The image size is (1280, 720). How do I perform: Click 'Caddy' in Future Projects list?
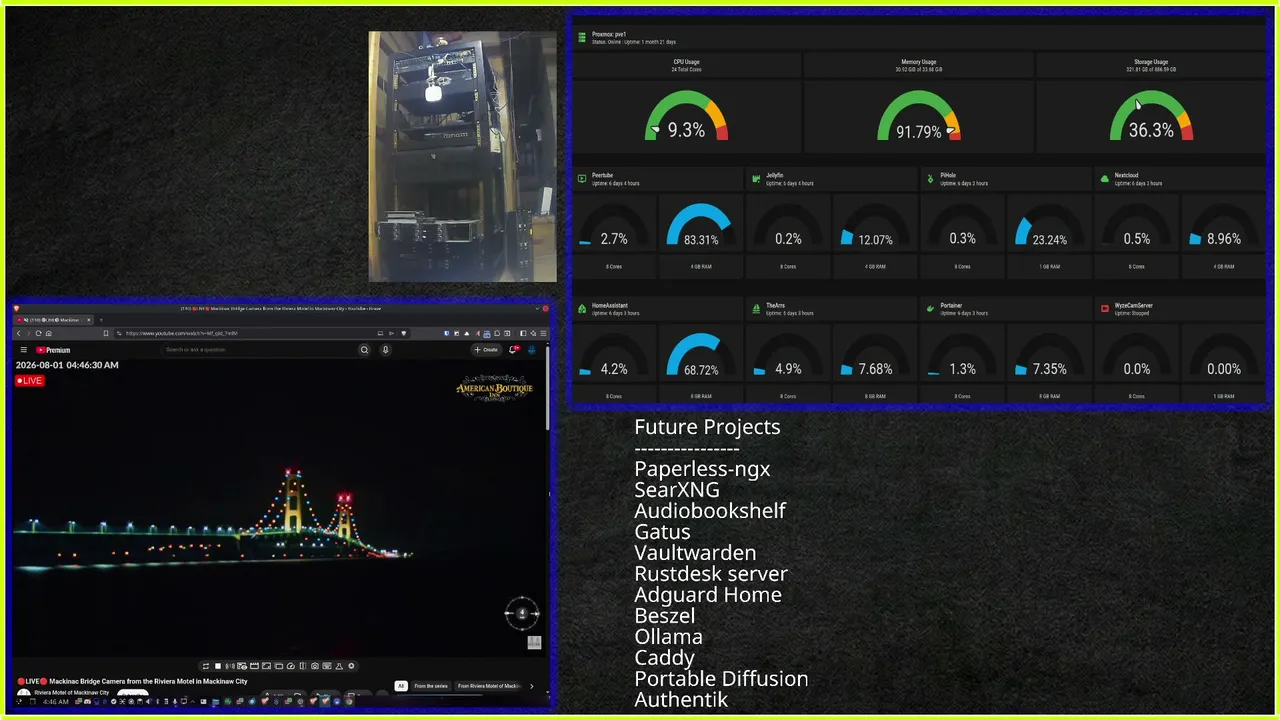coord(664,658)
